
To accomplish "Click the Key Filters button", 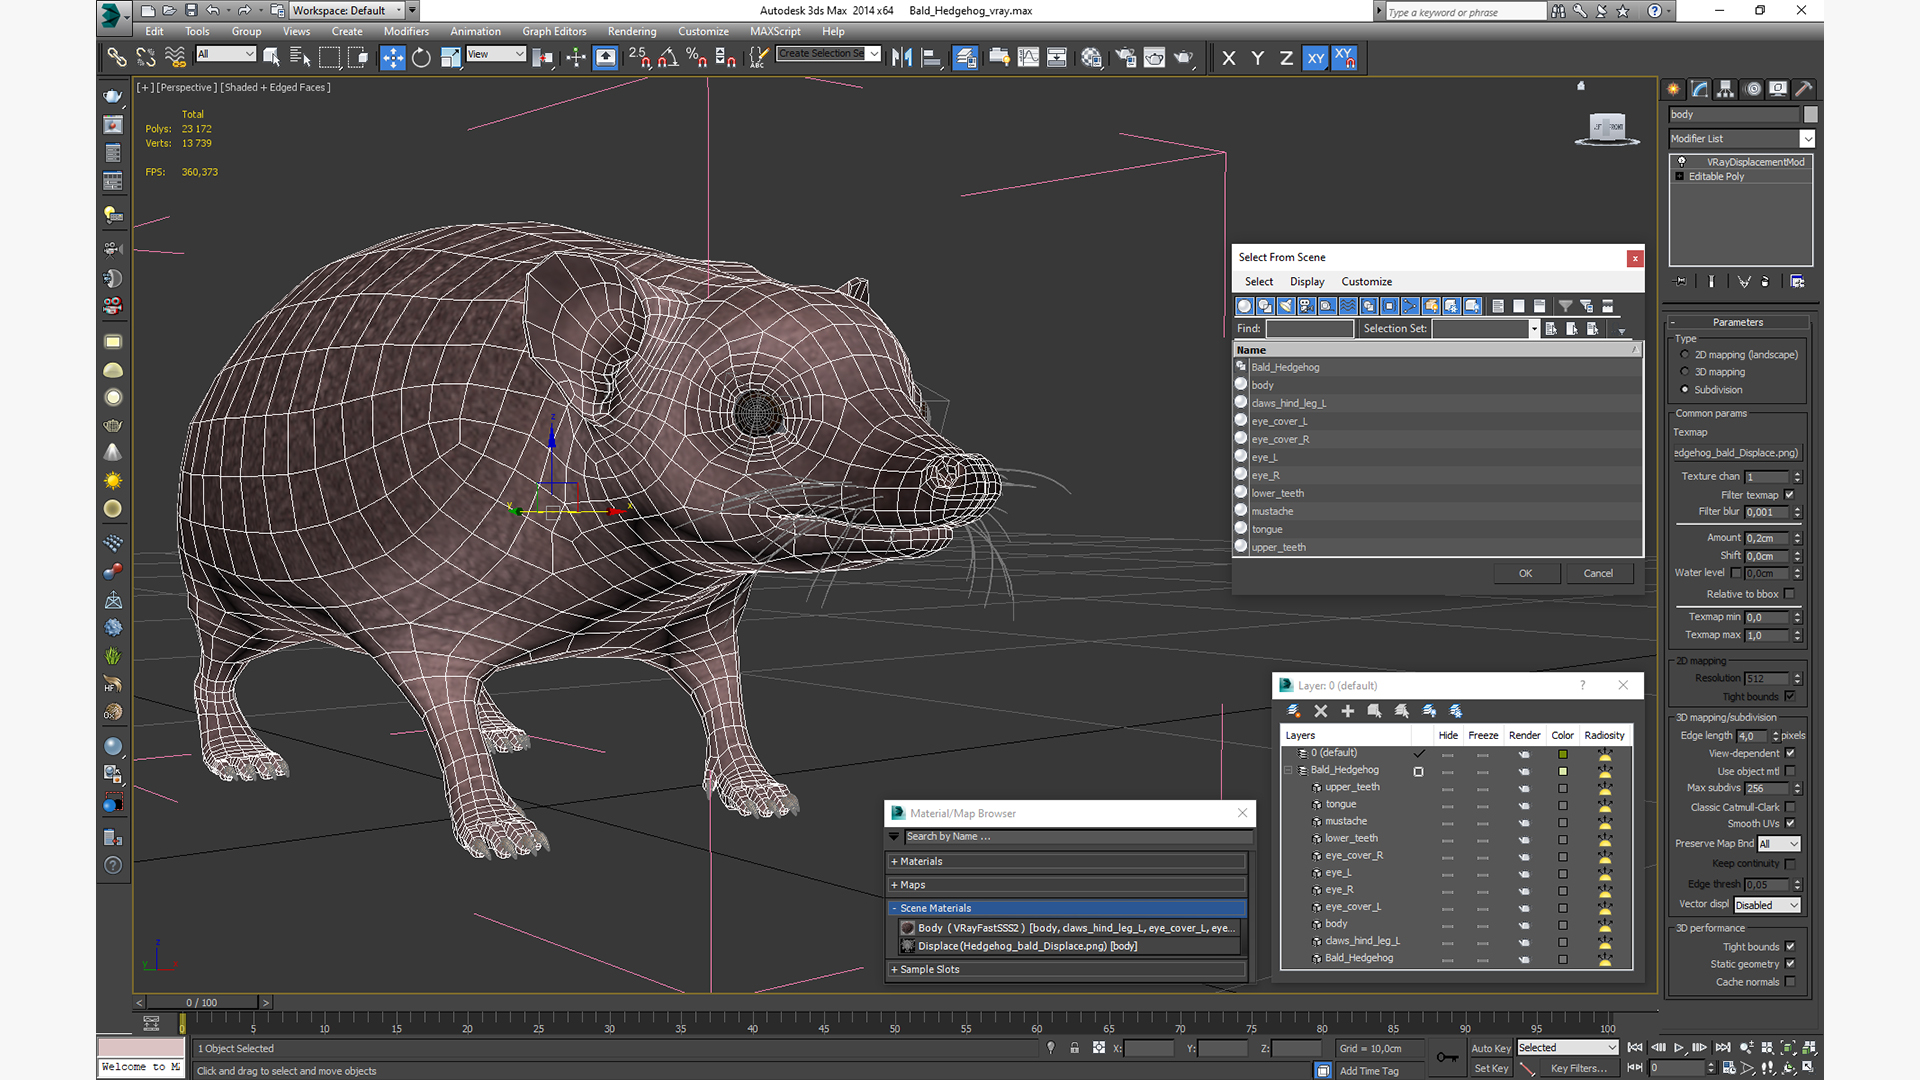I will [1579, 1068].
